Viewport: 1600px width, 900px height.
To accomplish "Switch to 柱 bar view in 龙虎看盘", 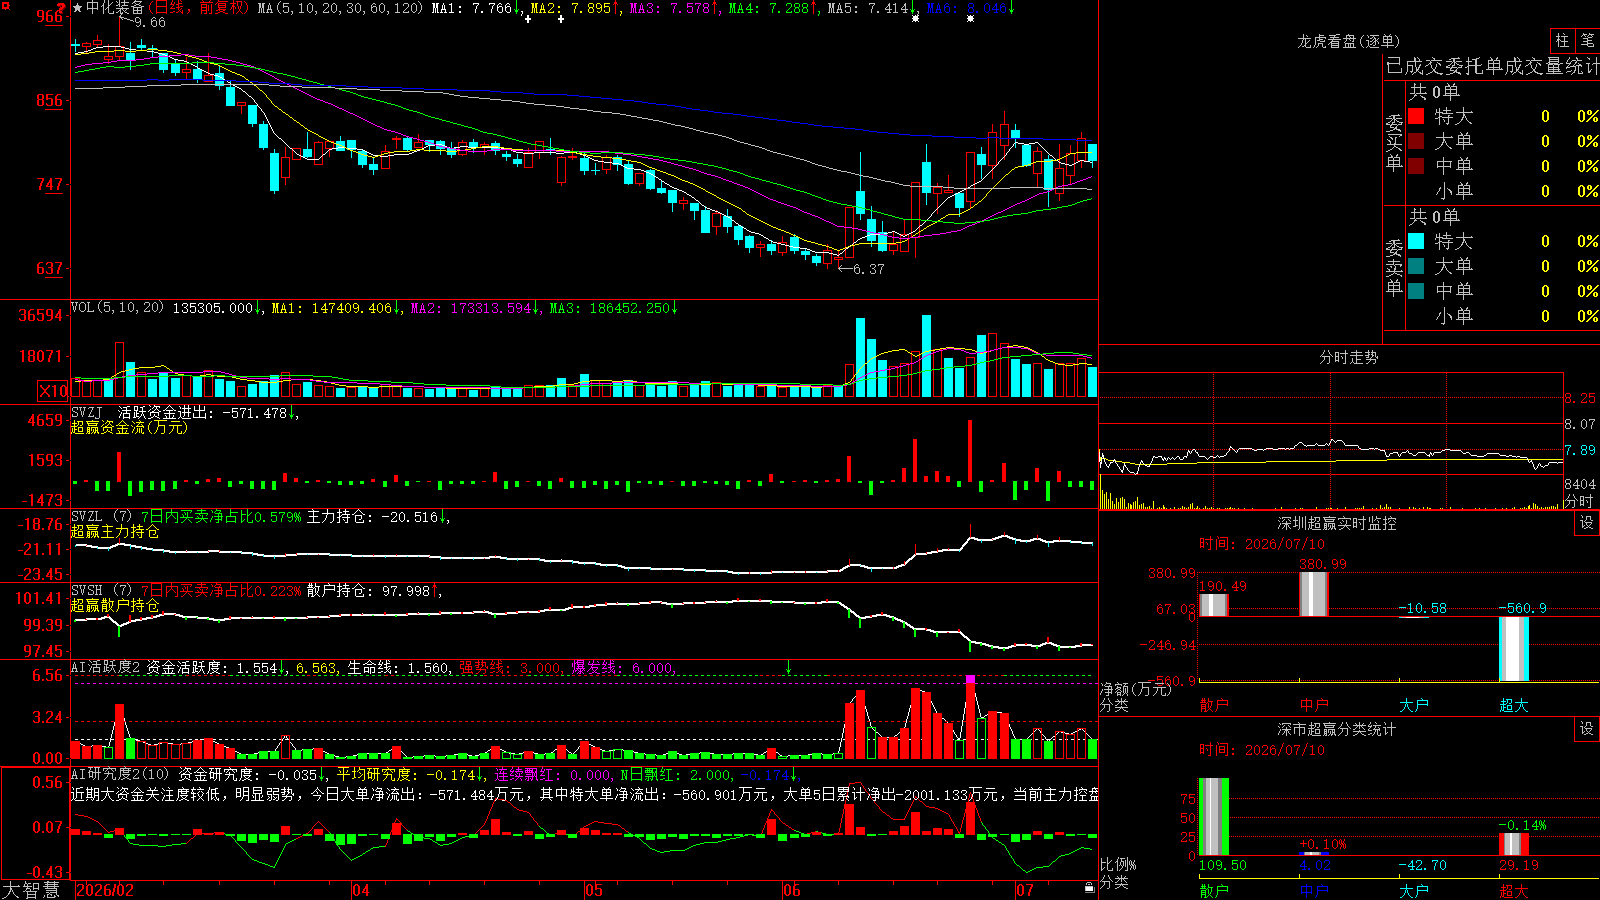I will coord(1562,41).
